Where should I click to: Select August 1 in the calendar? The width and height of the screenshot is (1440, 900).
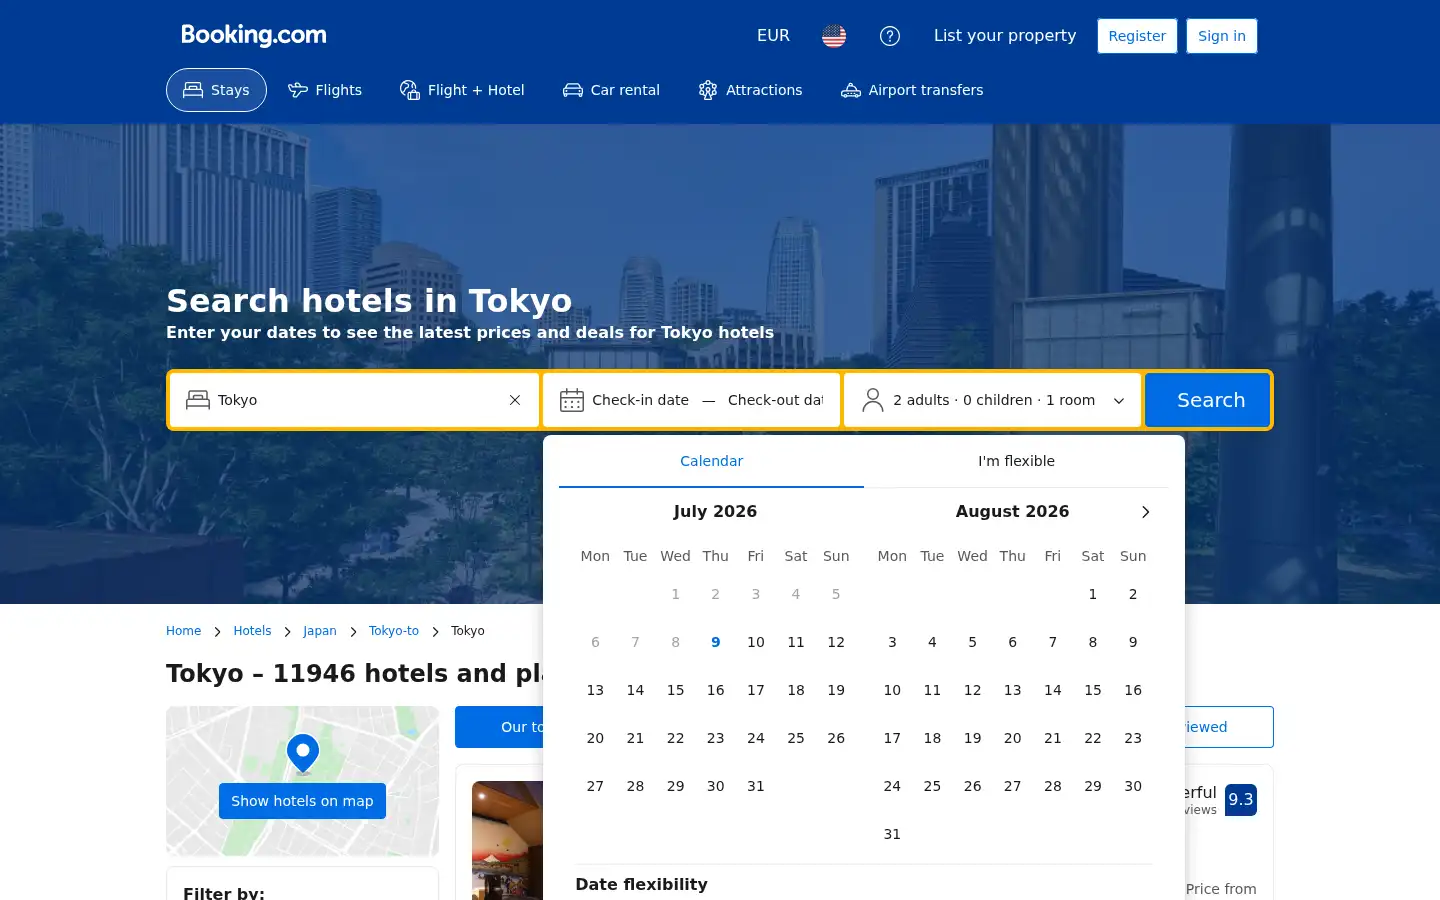coord(1093,594)
